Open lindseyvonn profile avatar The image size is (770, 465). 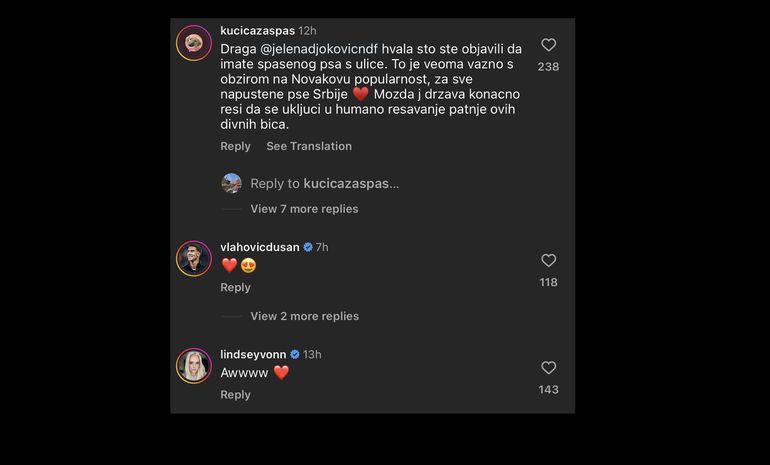tap(194, 366)
